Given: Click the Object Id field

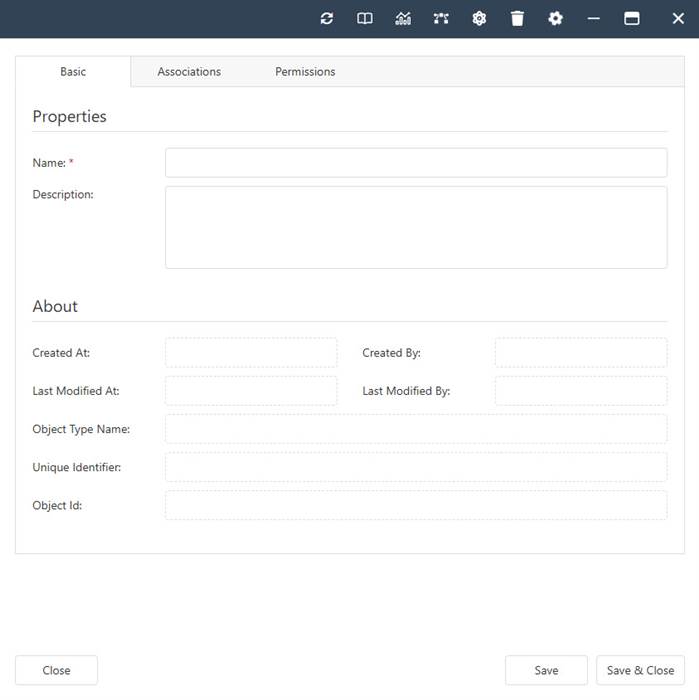Looking at the screenshot, I should click(416, 505).
